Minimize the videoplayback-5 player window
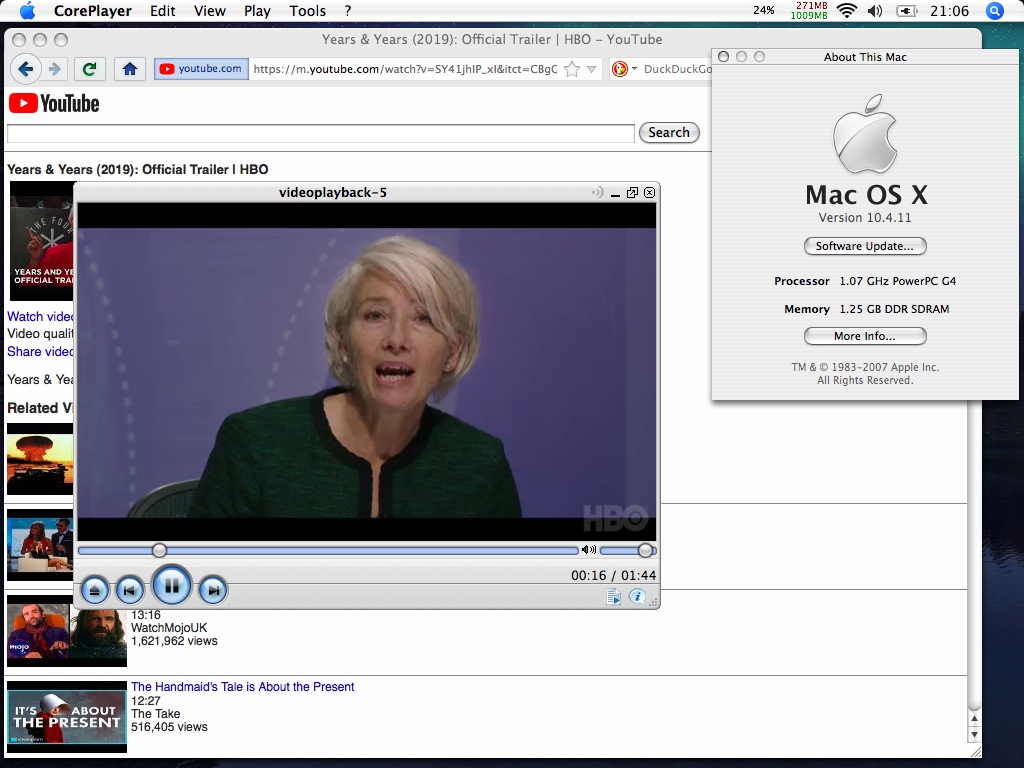Viewport: 1024px width, 768px height. click(x=615, y=193)
